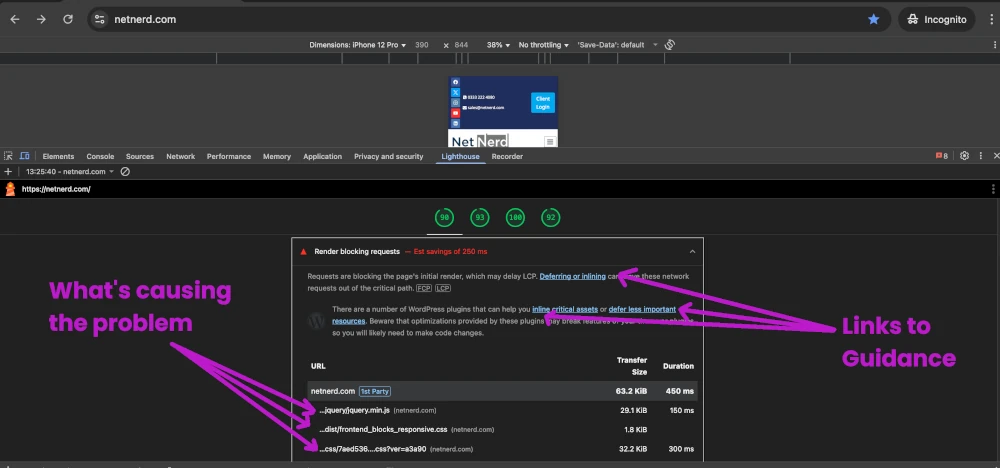
Task: Switch to the Network tab
Action: click(x=180, y=157)
